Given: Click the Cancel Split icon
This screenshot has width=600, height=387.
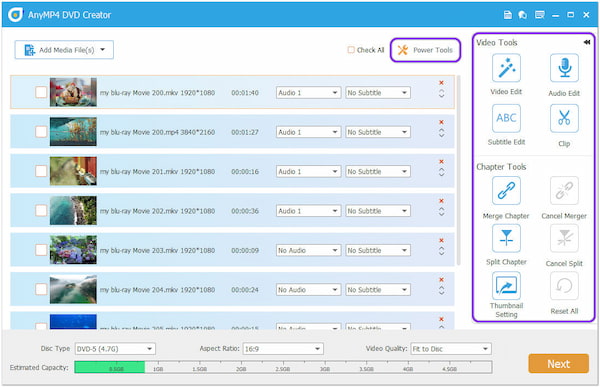Looking at the screenshot, I should coord(564,238).
